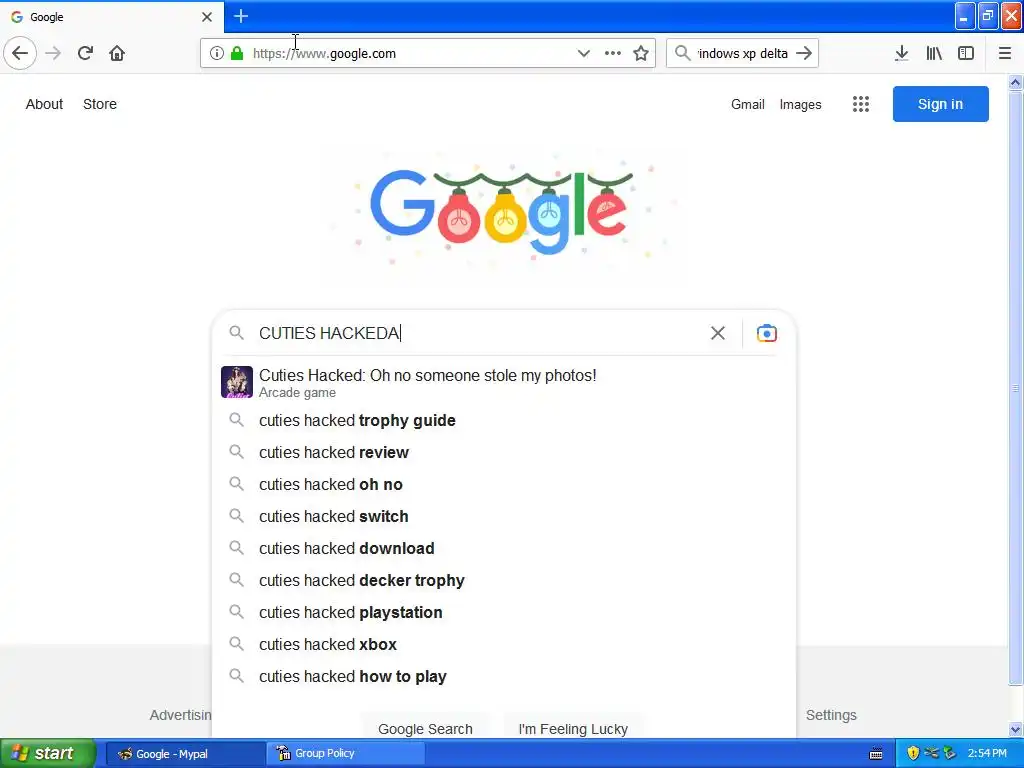Click the security shield tray icon
This screenshot has height=768, width=1024.
[913, 754]
